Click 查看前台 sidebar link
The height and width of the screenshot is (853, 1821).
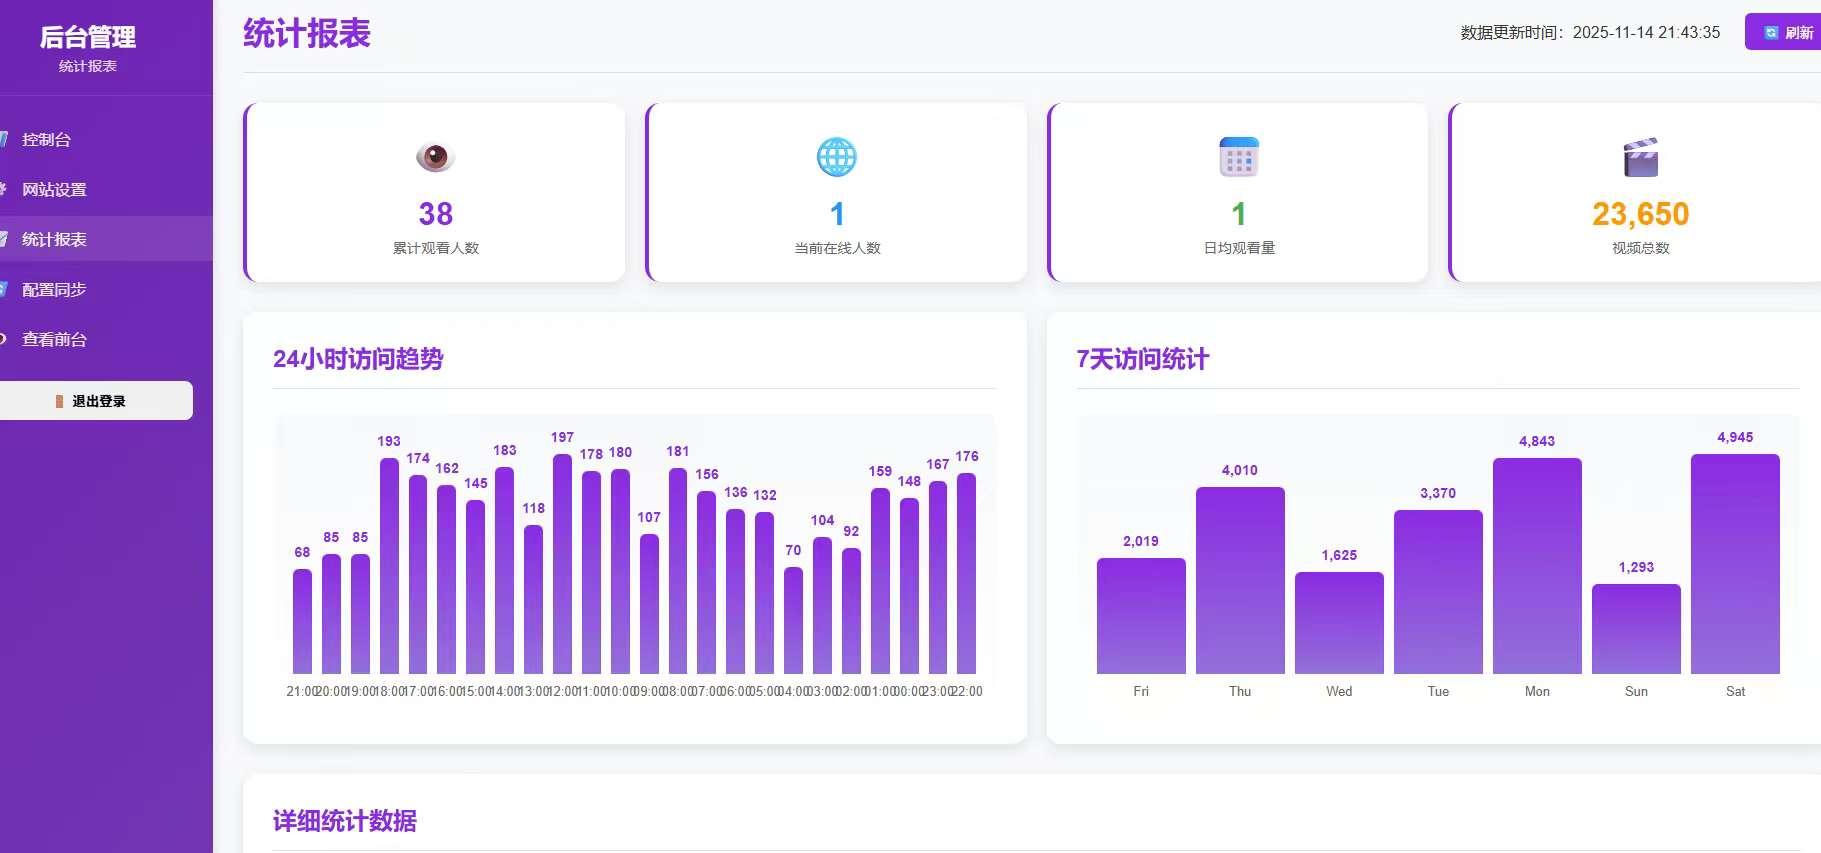pyautogui.click(x=54, y=340)
